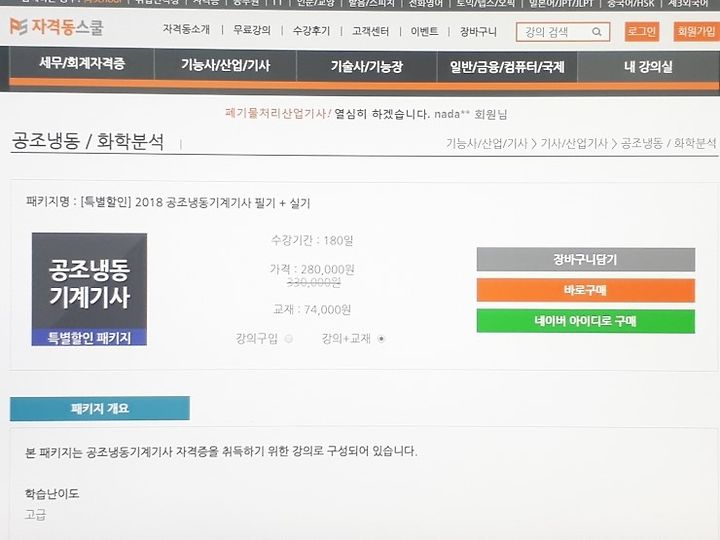Image resolution: width=720 pixels, height=540 pixels.
Task: Click the 공조냉동 / 화학분석 page heading
Action: (87, 141)
